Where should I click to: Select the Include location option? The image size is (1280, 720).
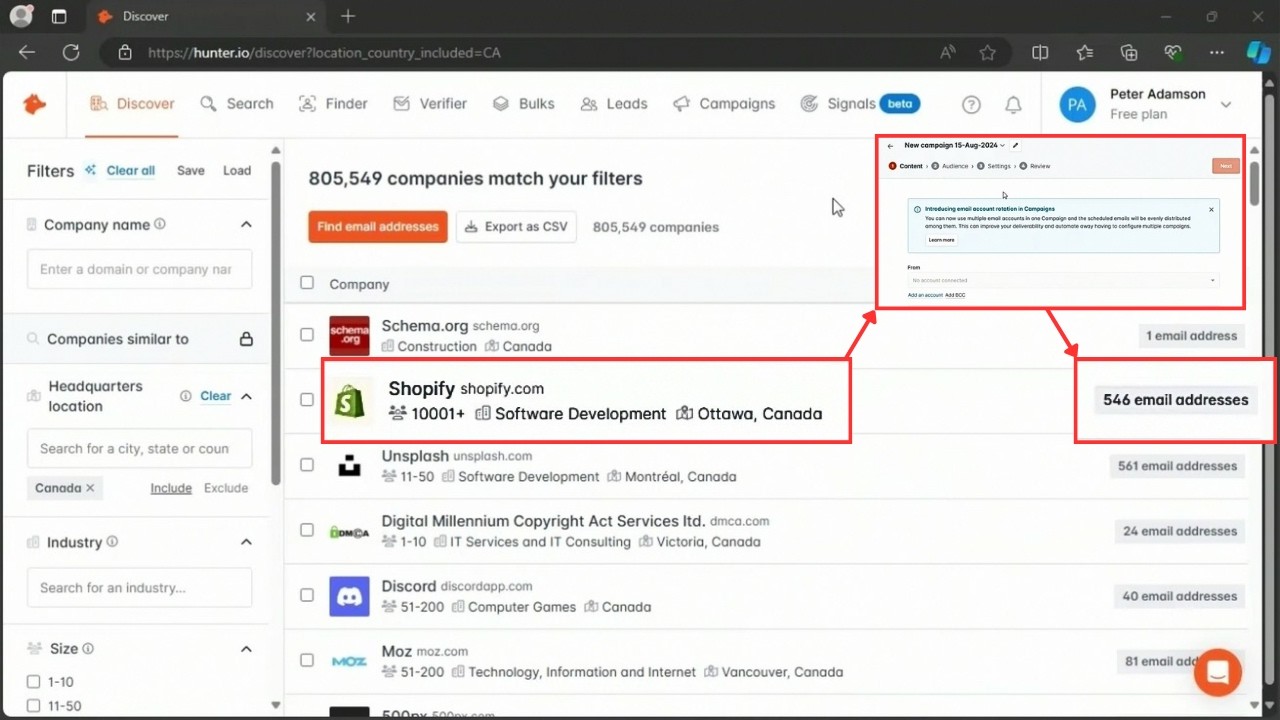171,488
